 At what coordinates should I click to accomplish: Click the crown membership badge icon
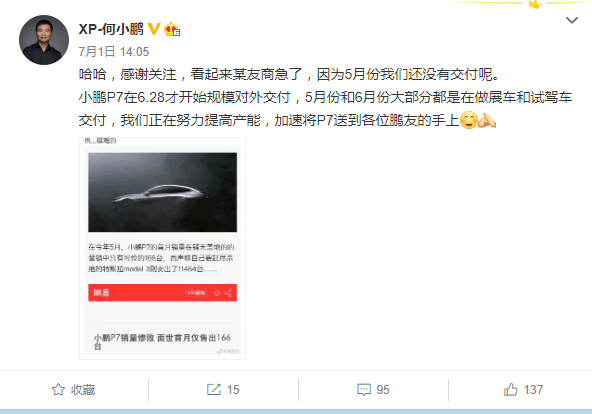tap(172, 29)
